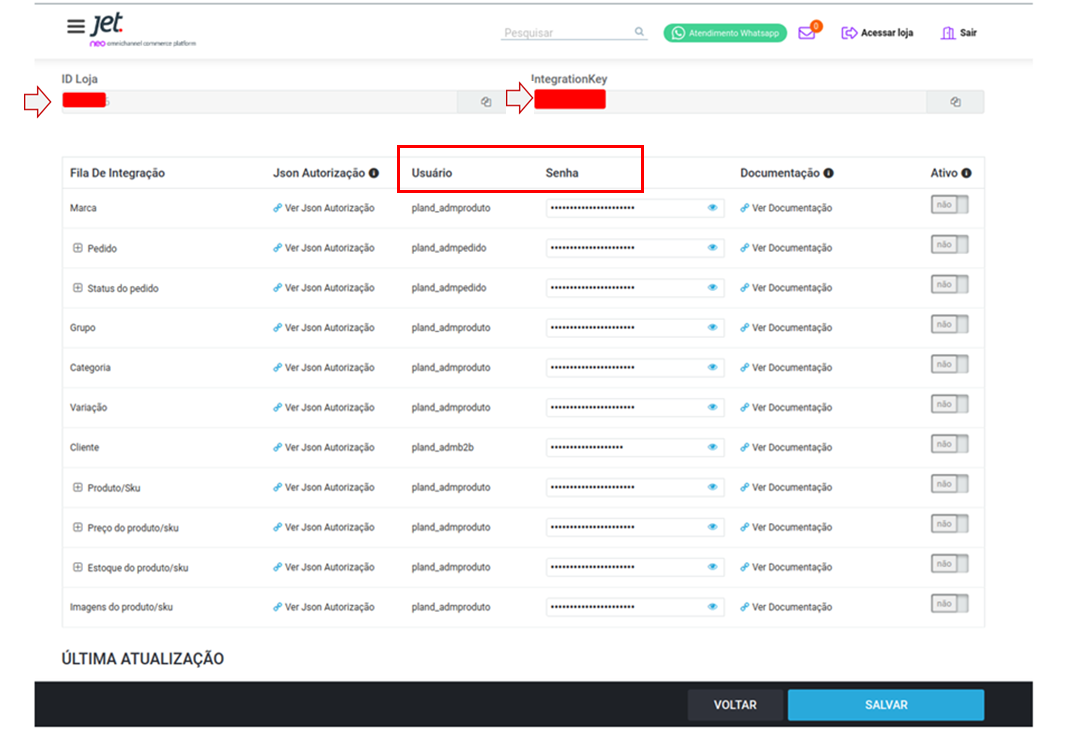Expand the Status do pedido row
The image size is (1080, 729).
pos(78,288)
